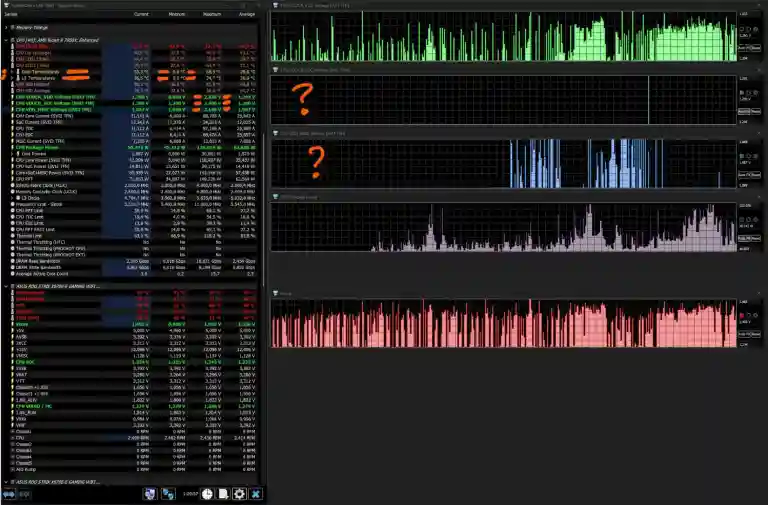768x505 pixels.
Task: Click the Minimum column header
Action: point(177,14)
